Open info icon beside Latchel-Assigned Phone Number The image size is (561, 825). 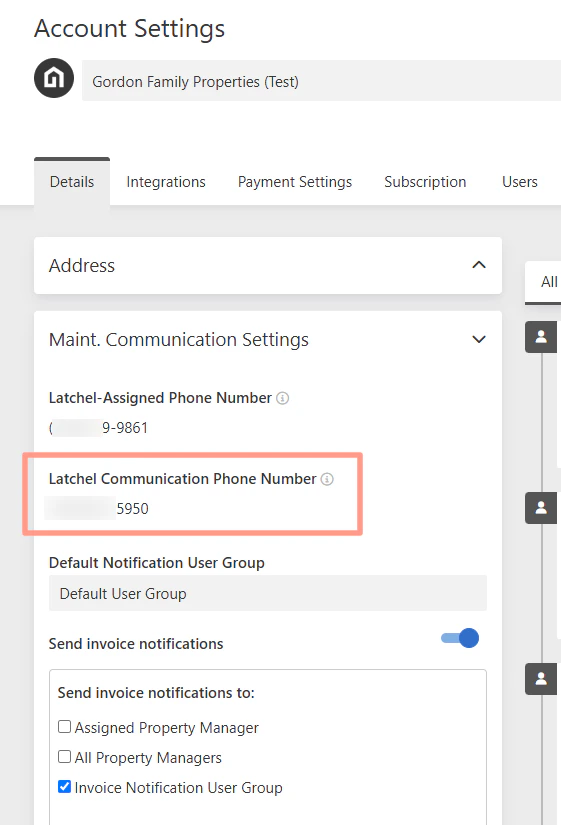(x=283, y=398)
